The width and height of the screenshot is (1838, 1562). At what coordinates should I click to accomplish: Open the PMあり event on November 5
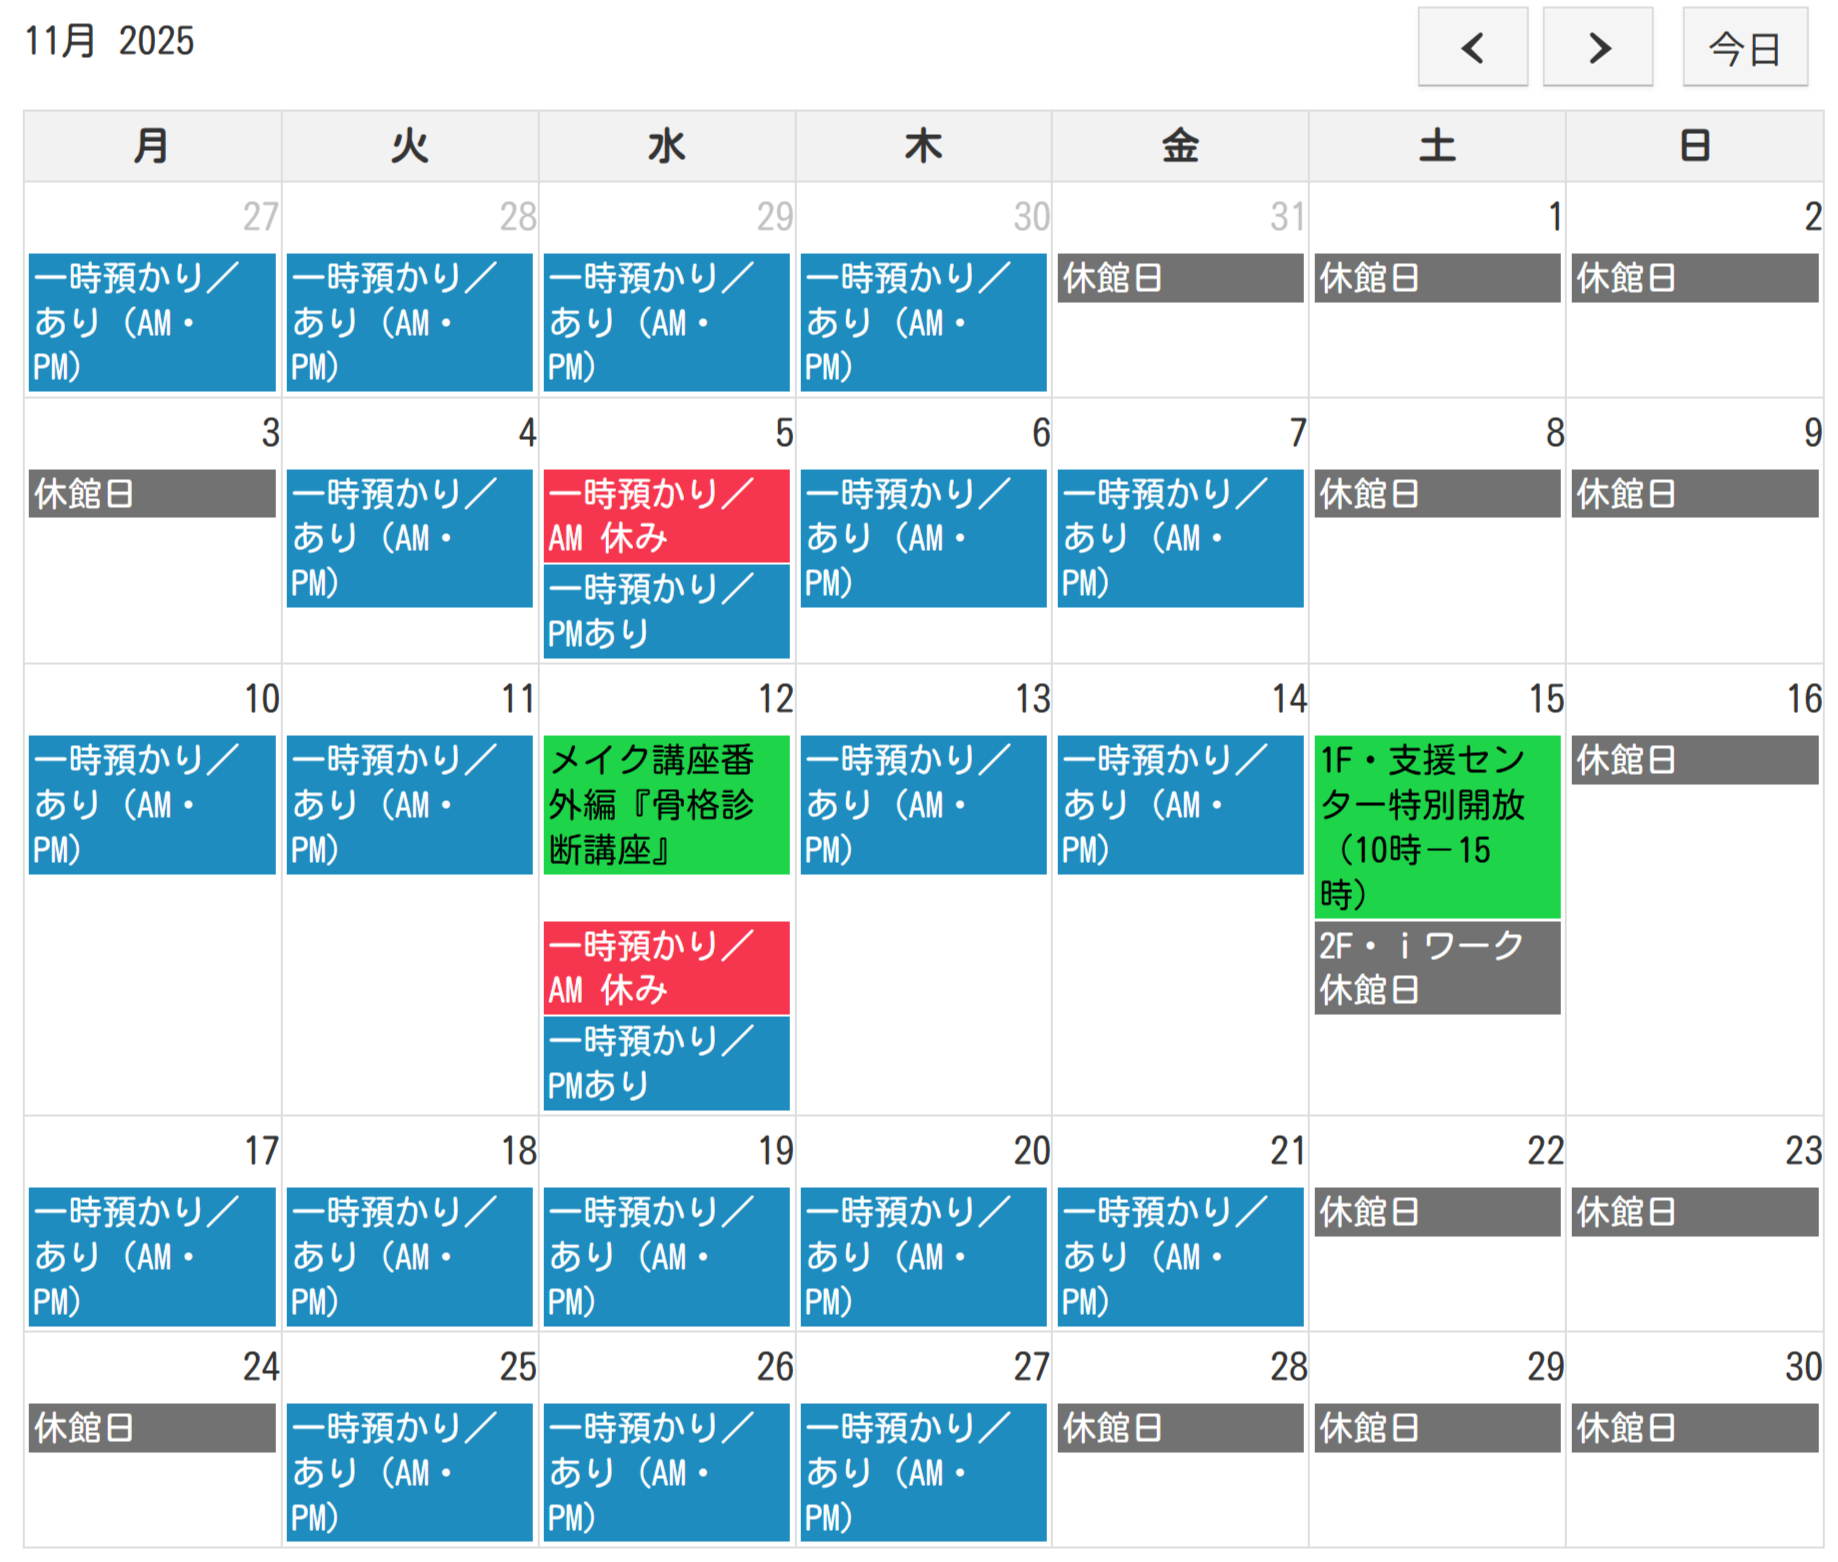[x=666, y=611]
